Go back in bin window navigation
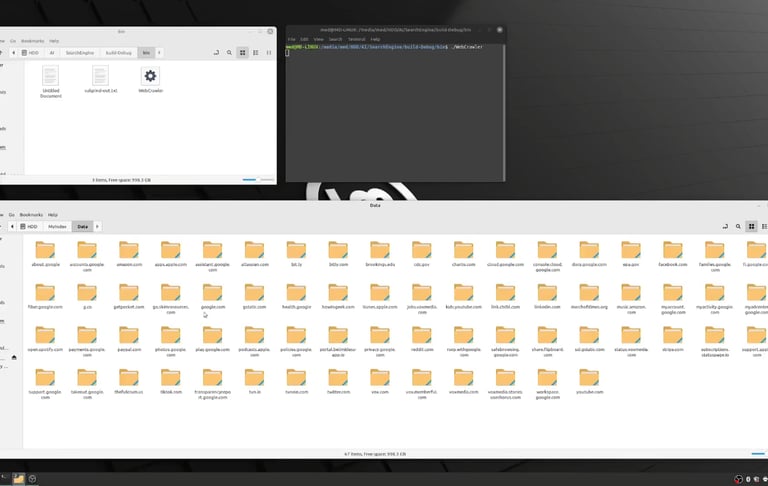The height and width of the screenshot is (486, 768). tap(13, 52)
